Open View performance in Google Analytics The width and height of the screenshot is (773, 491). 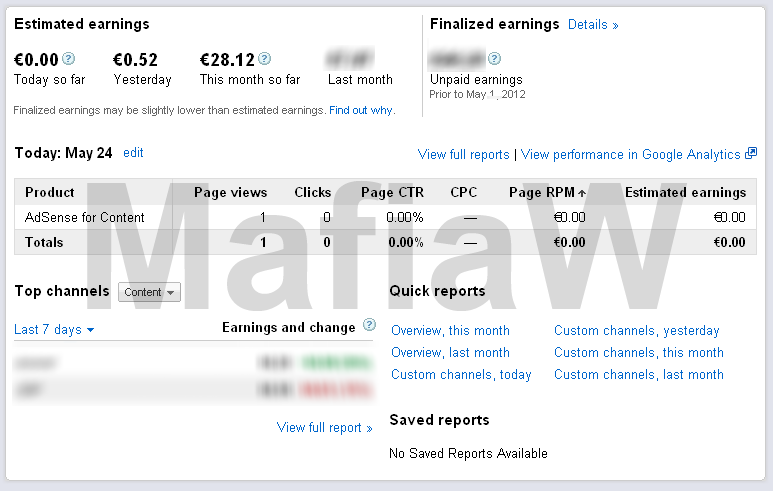pos(630,155)
